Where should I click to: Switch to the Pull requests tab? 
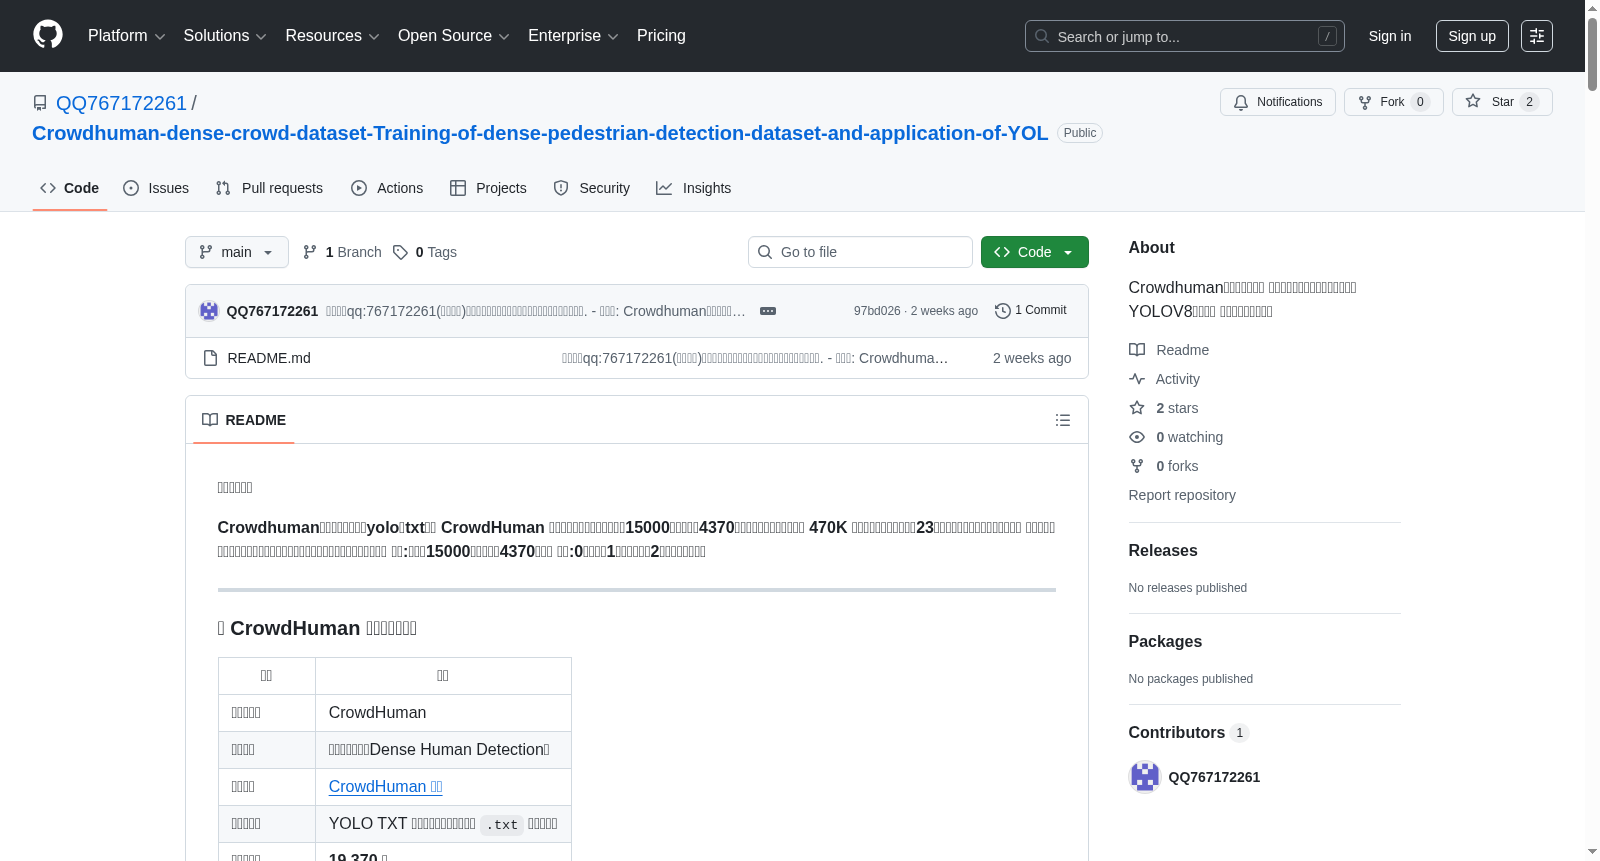269,188
